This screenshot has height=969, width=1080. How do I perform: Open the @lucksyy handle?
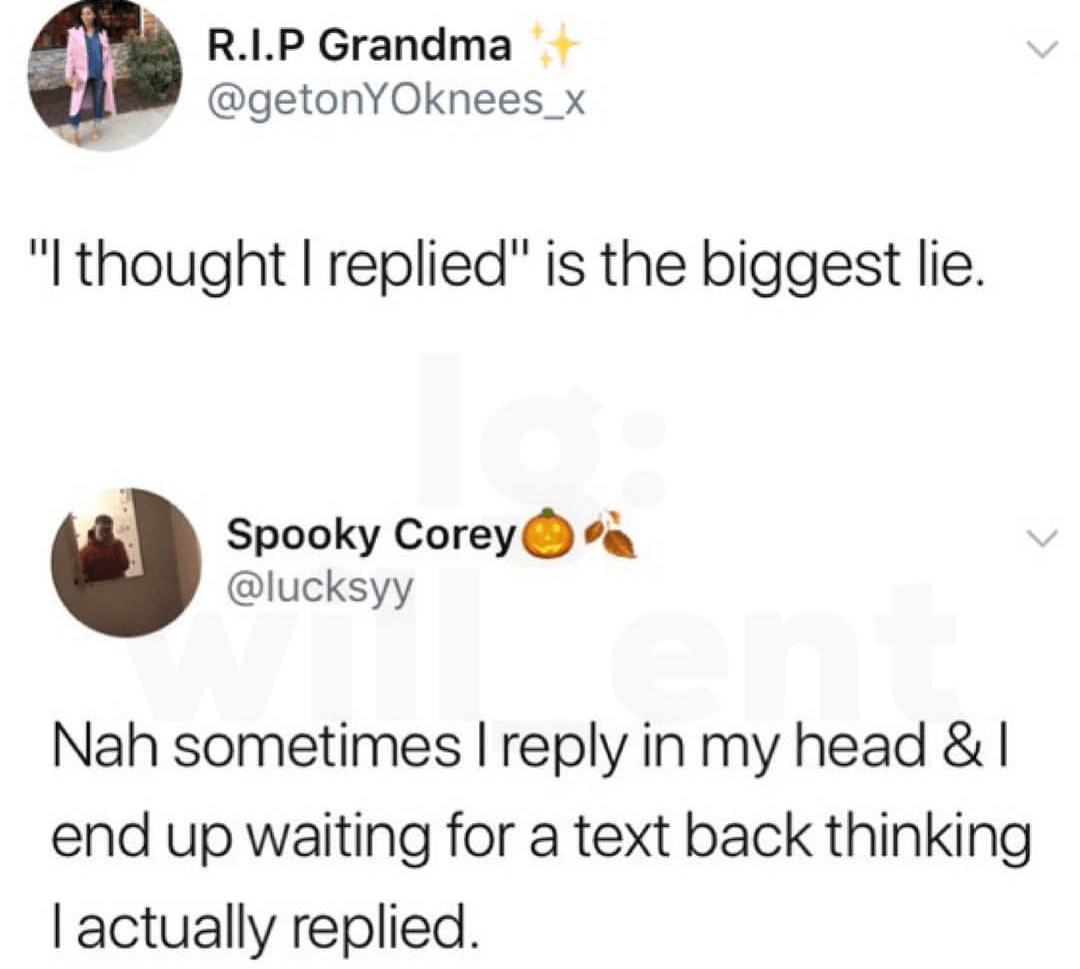coord(320,587)
